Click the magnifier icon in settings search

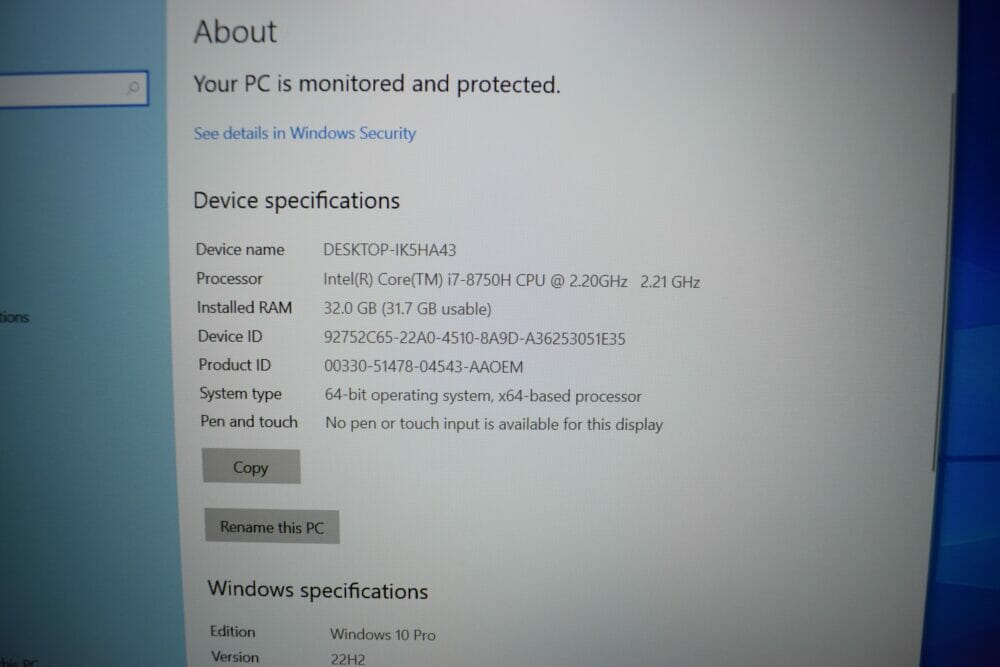click(133, 87)
